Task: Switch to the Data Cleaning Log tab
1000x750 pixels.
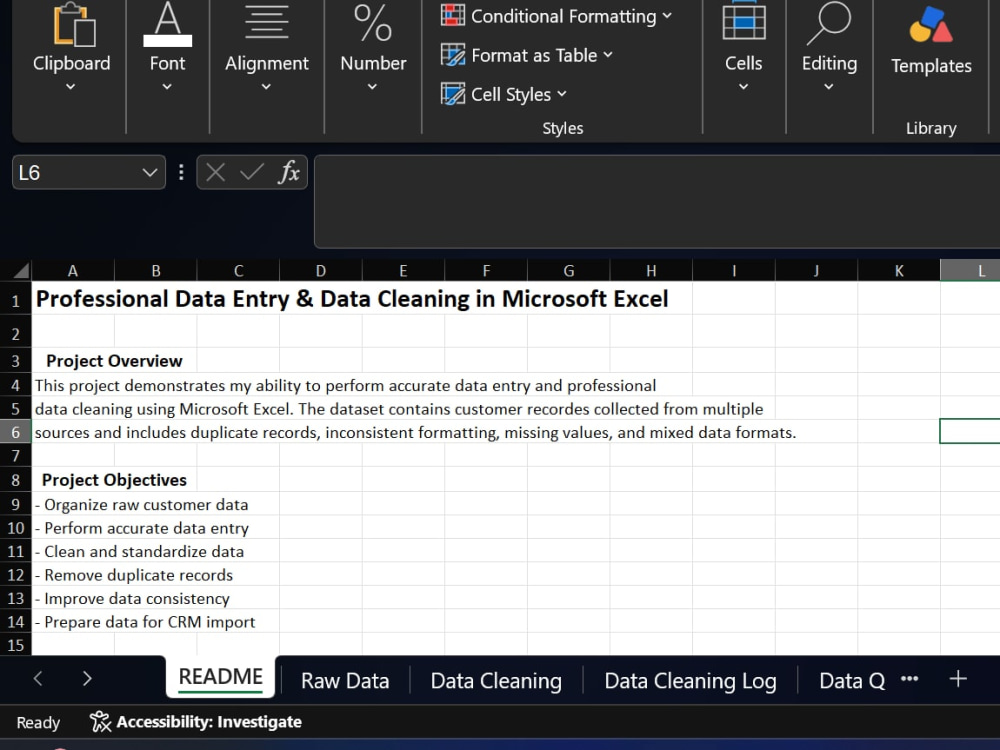Action: pos(690,680)
